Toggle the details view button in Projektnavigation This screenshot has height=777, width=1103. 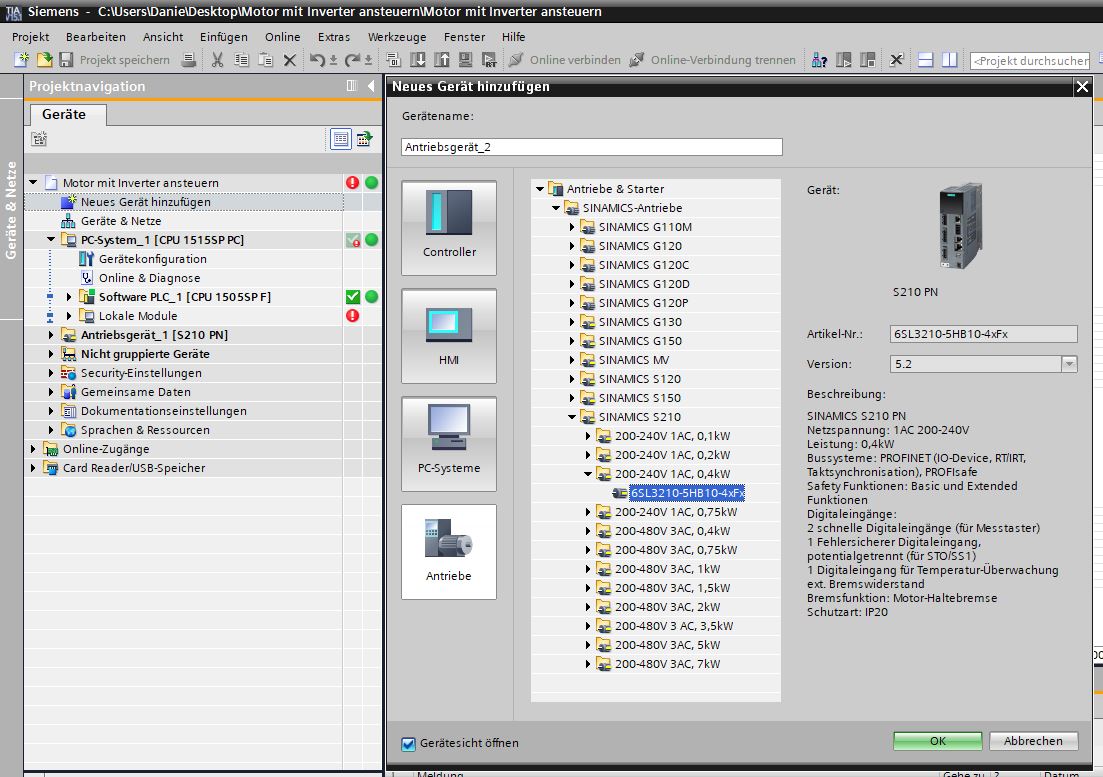click(341, 139)
